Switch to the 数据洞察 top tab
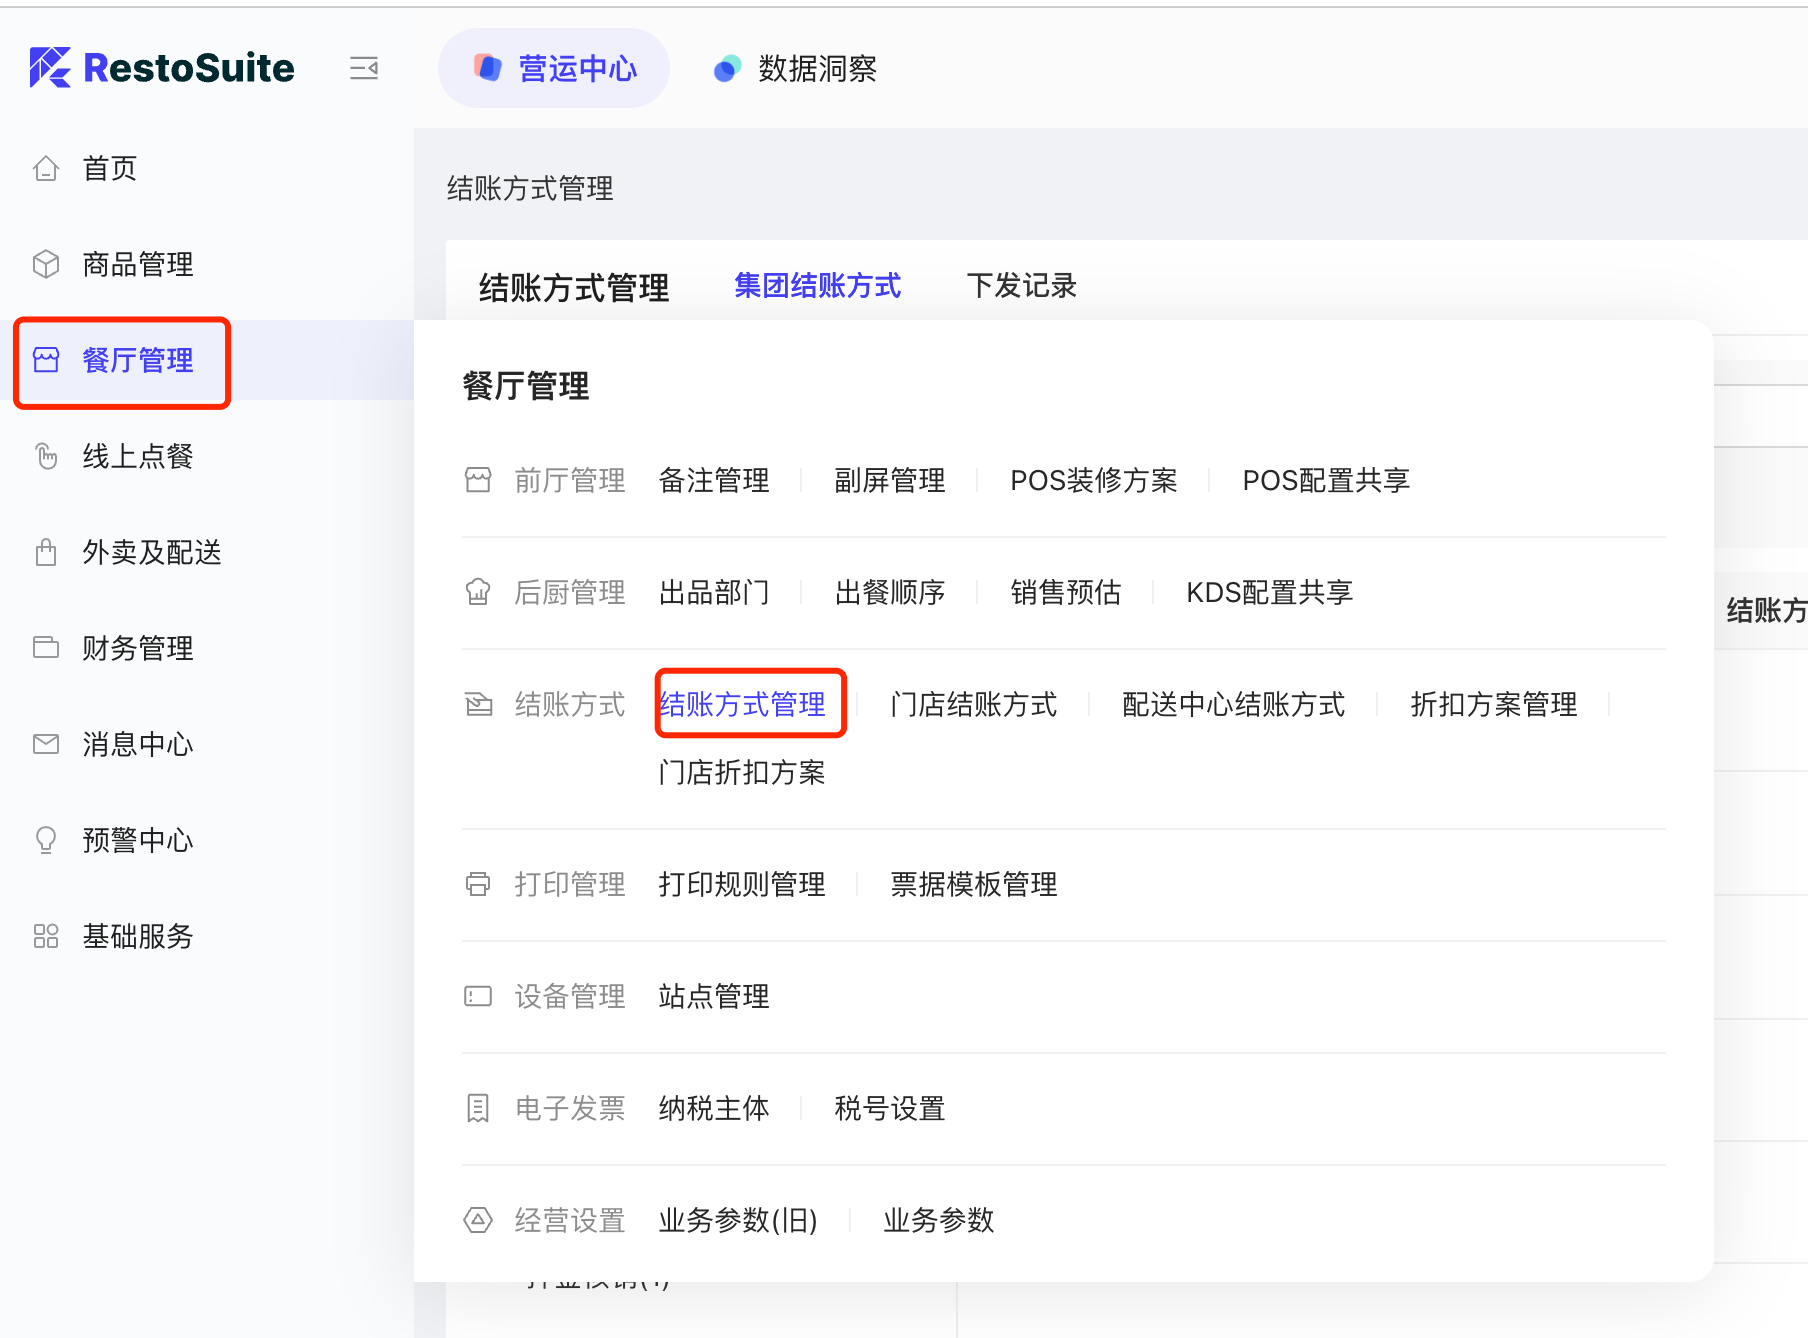Image resolution: width=1808 pixels, height=1338 pixels. 795,68
